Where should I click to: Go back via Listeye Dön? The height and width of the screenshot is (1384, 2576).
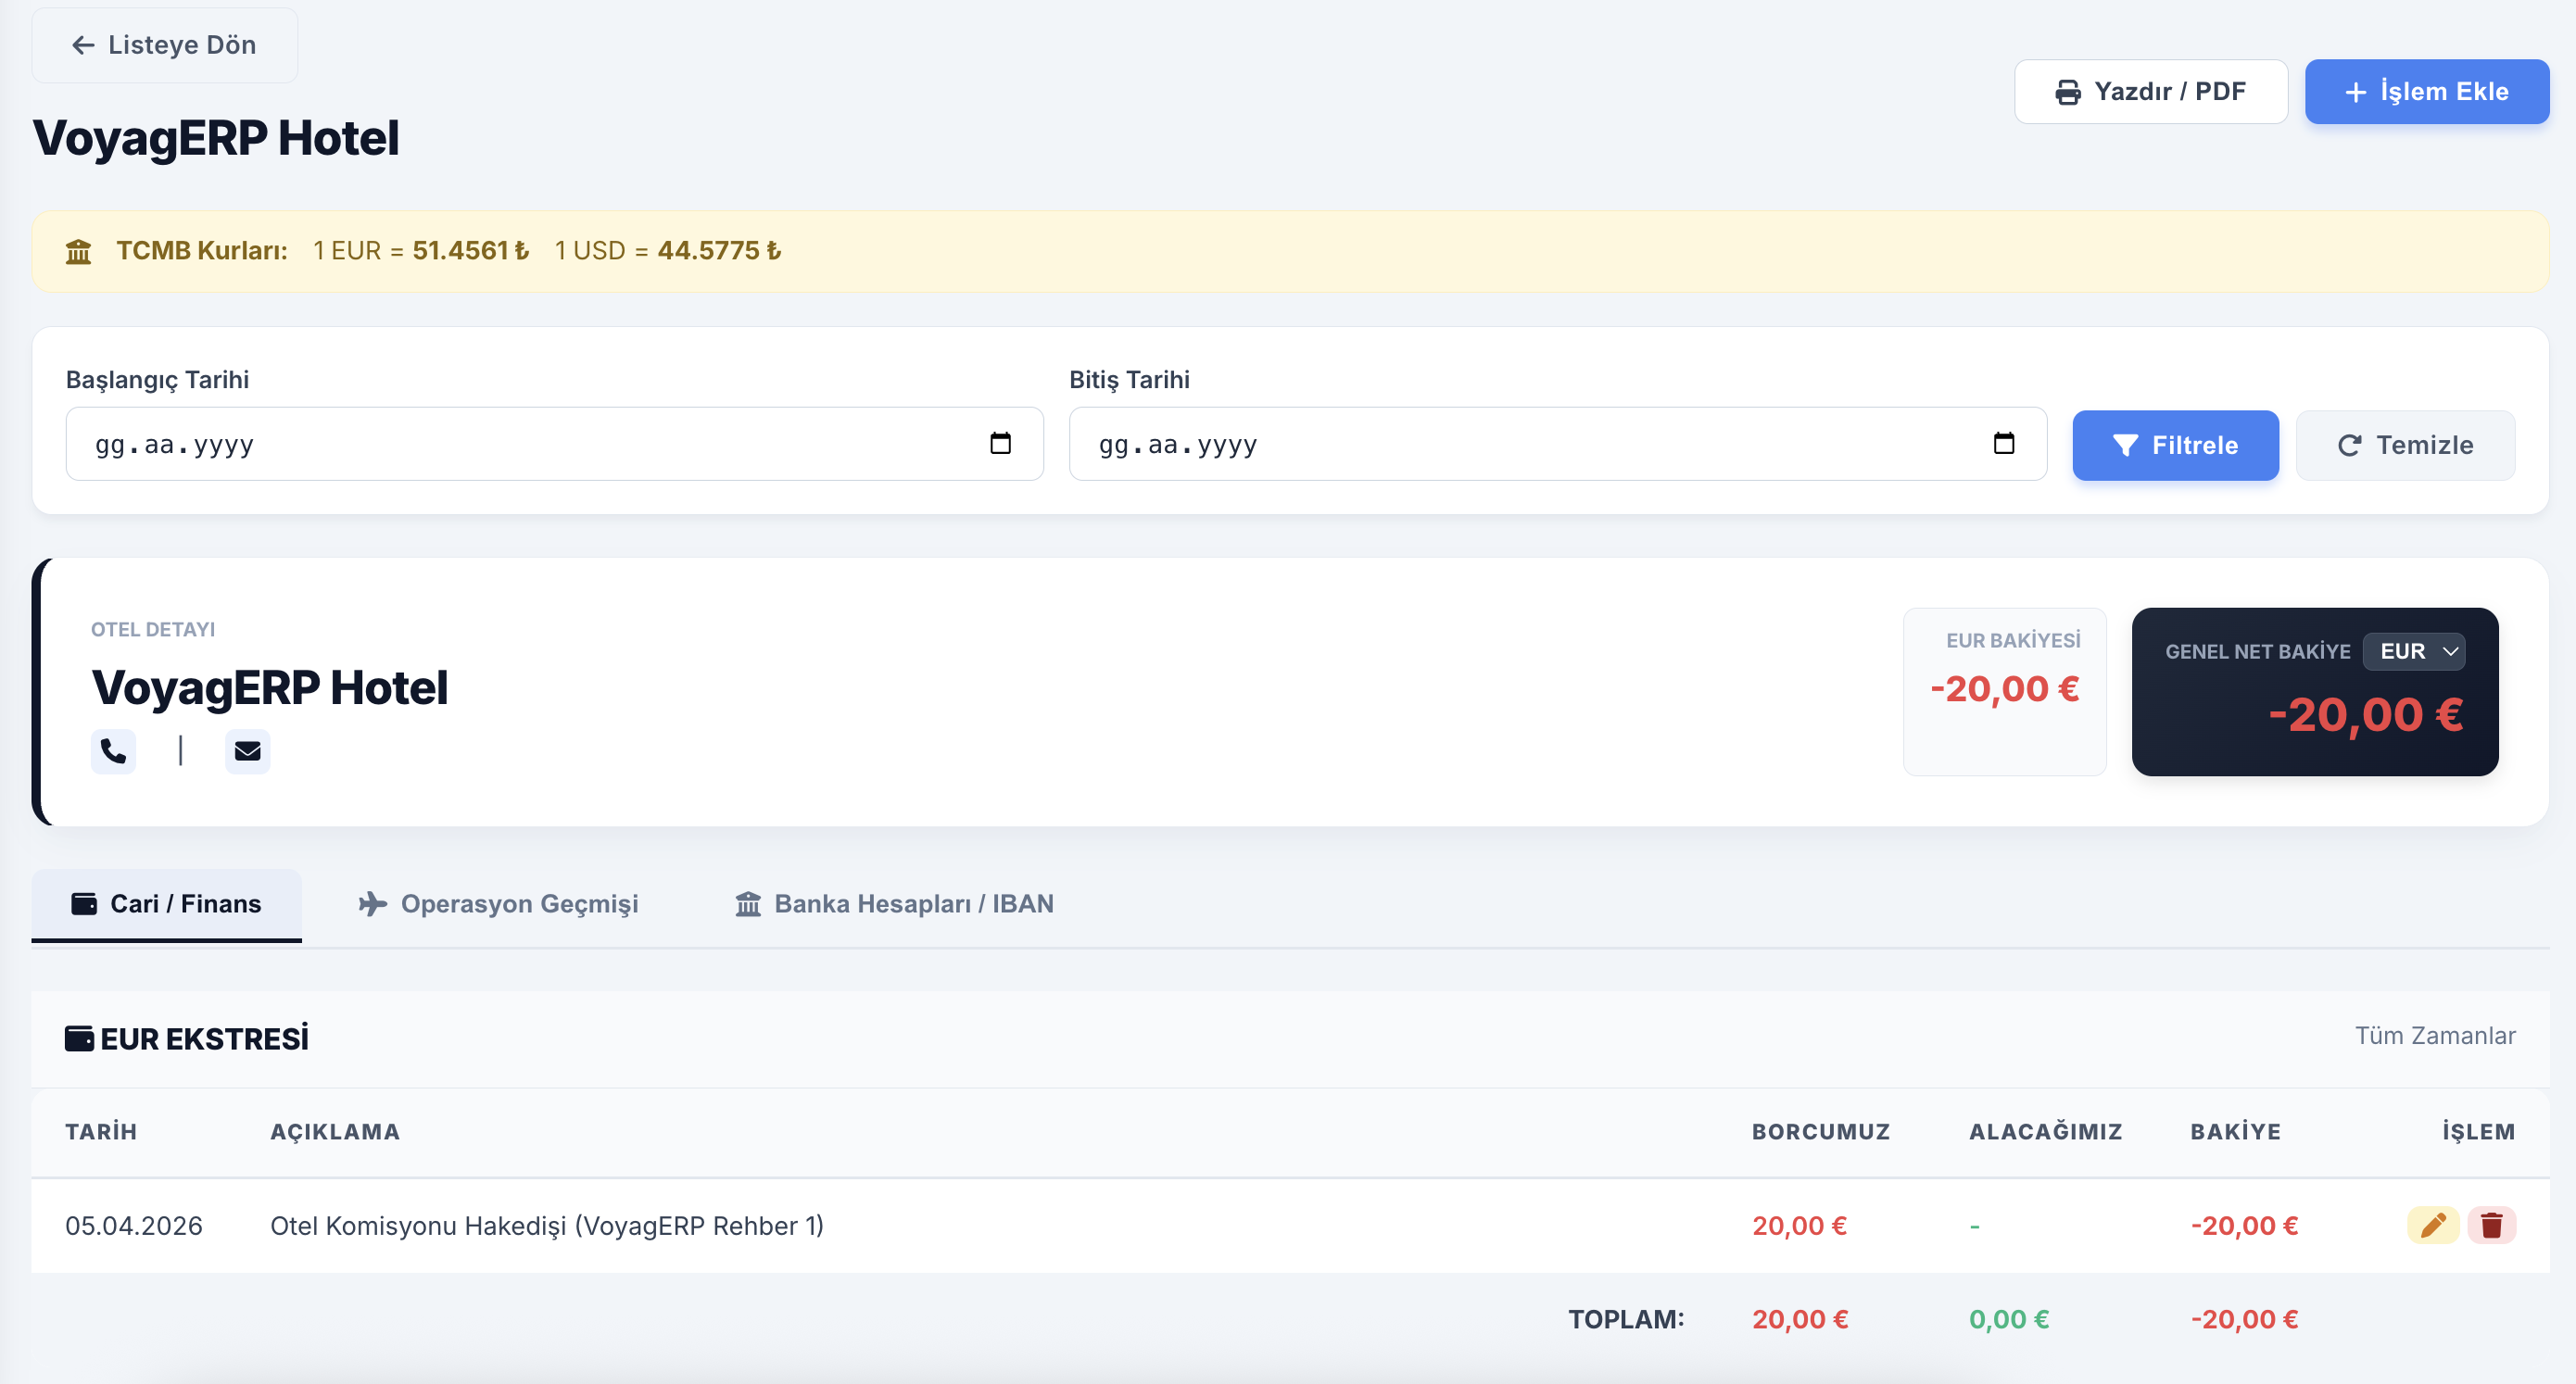click(x=164, y=45)
